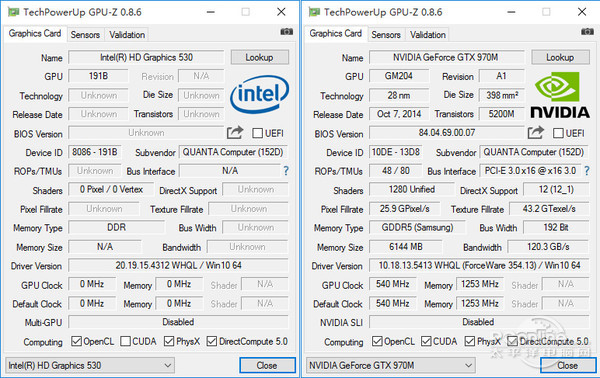Toggle DirectCompute 5.0 checkbox in NVIDIA window
Screen dimensions: 600x378
(x=512, y=341)
